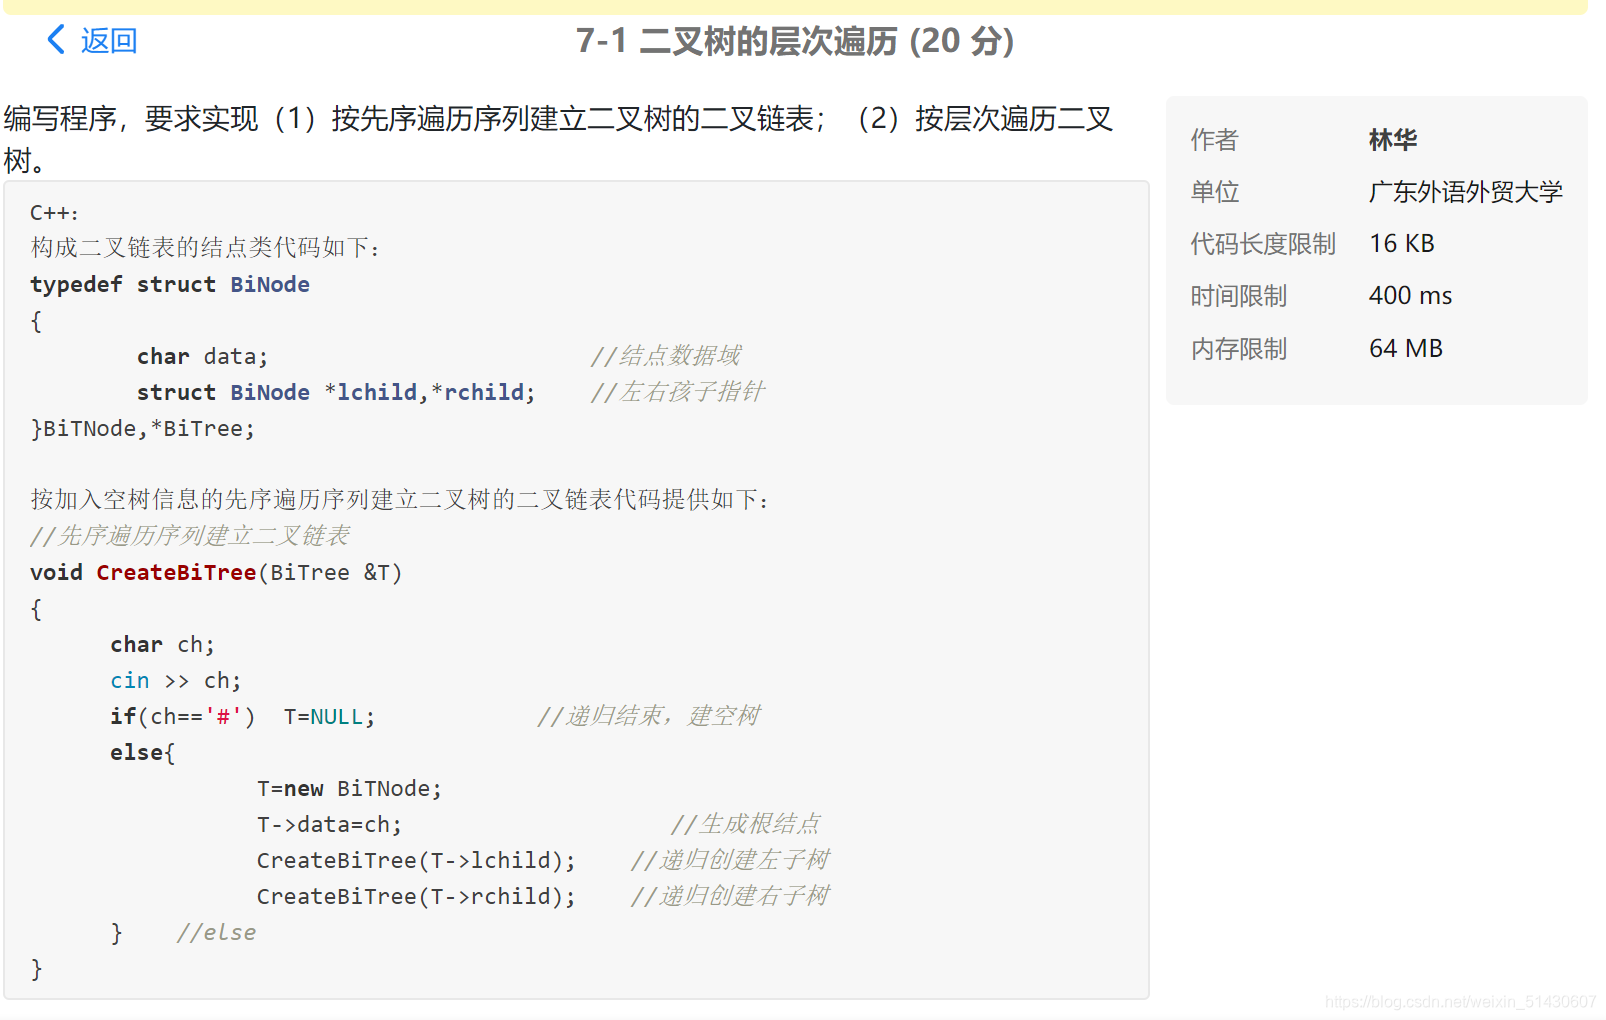Click the 'C++:' label in the code box
The width and height of the screenshot is (1606, 1020).
point(54,213)
